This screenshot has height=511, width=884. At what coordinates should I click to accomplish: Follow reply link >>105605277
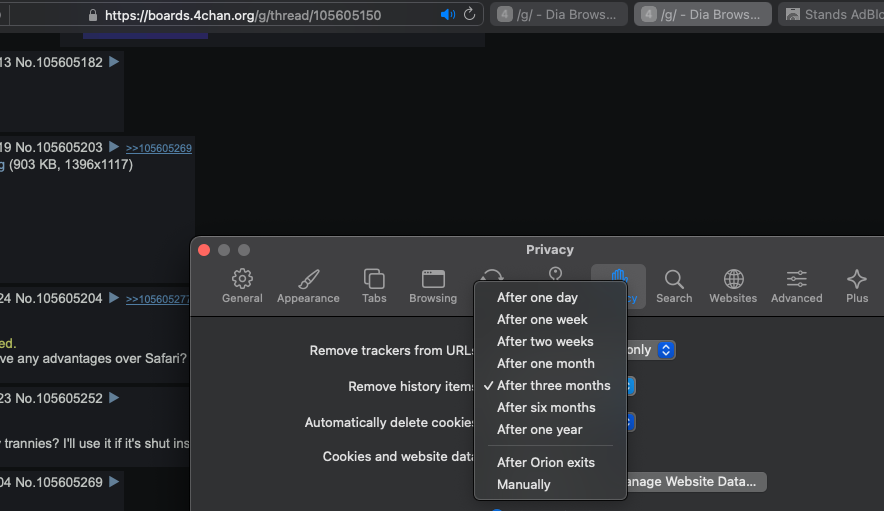(x=157, y=299)
